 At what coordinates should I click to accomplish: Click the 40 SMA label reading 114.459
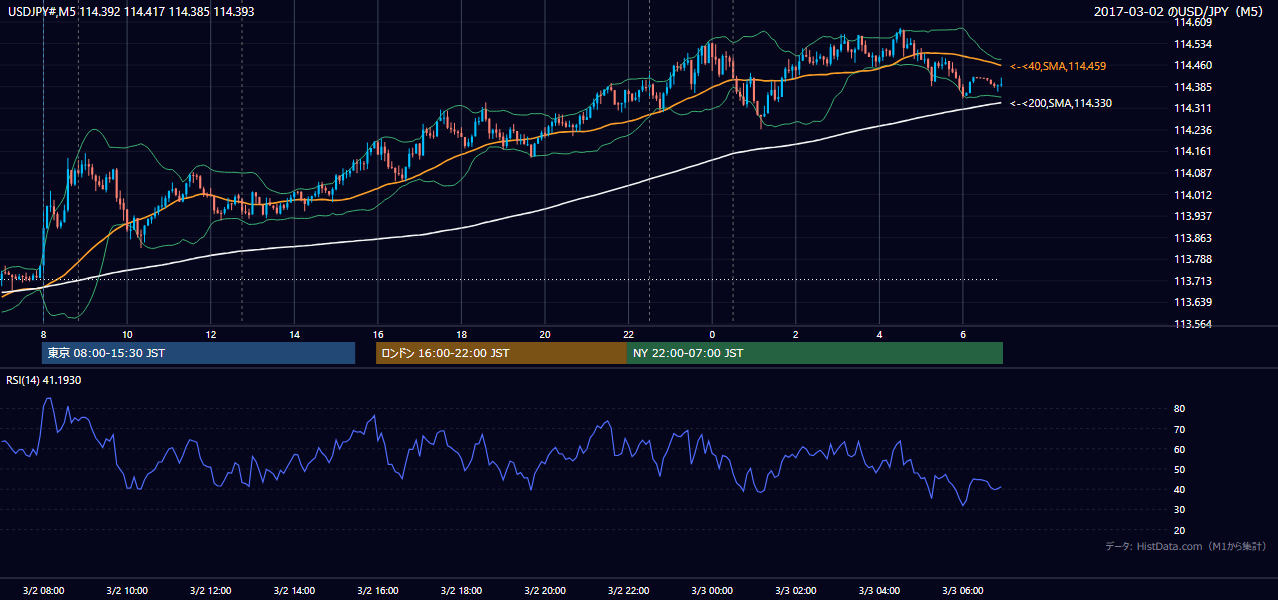click(x=1058, y=66)
